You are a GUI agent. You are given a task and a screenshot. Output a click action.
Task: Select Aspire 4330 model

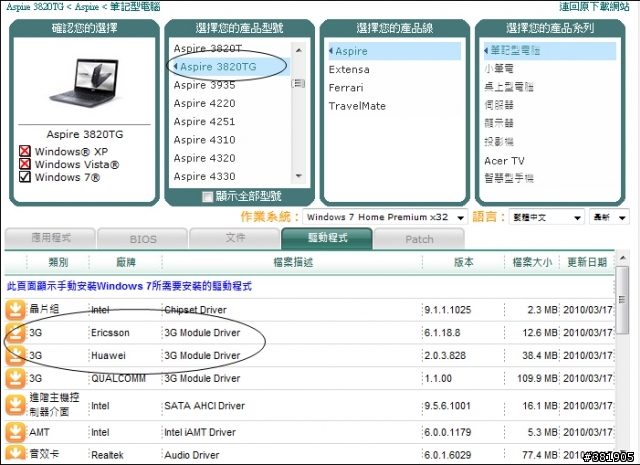point(204,176)
